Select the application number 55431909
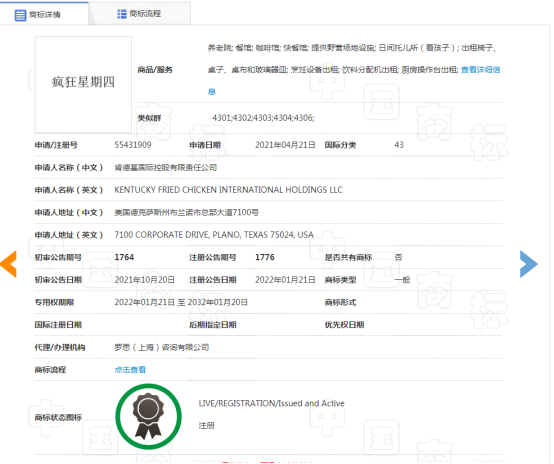 point(133,145)
